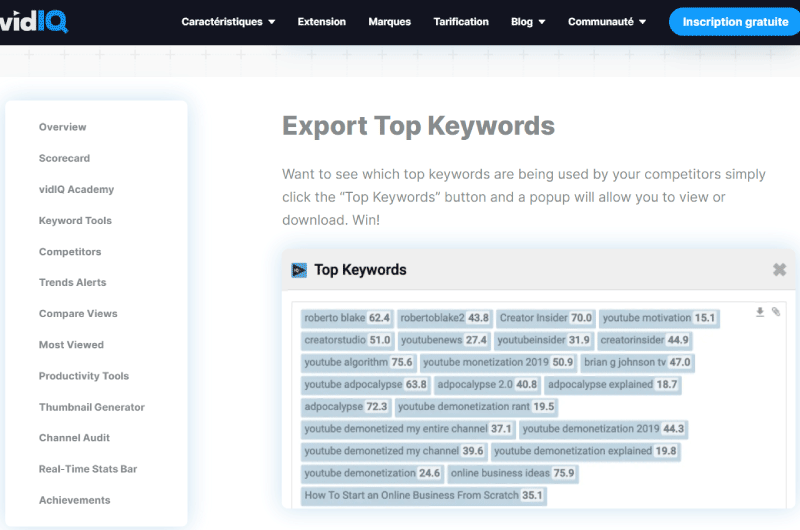Click the paperclip copy icon in keywords panel
Screen dimensions: 800x530
click(776, 312)
